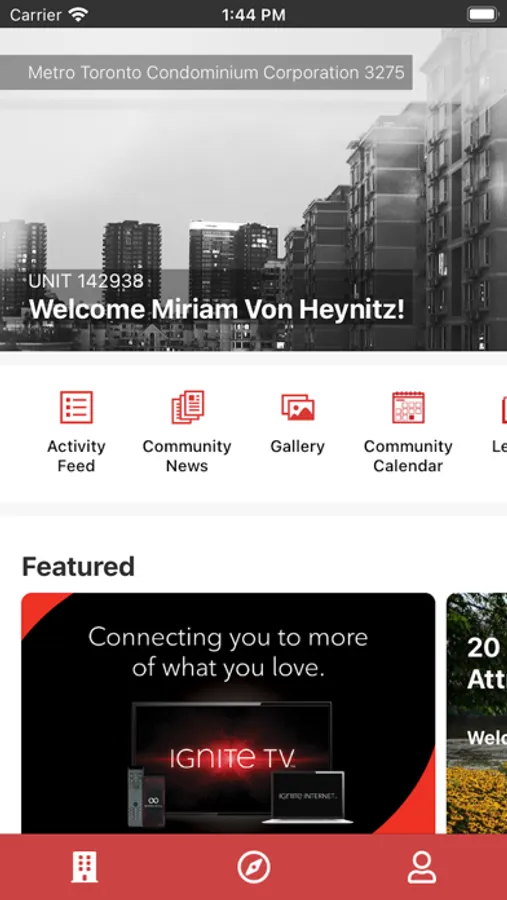The height and width of the screenshot is (900, 507).
Task: Tap the profile person tab icon
Action: (x=422, y=867)
